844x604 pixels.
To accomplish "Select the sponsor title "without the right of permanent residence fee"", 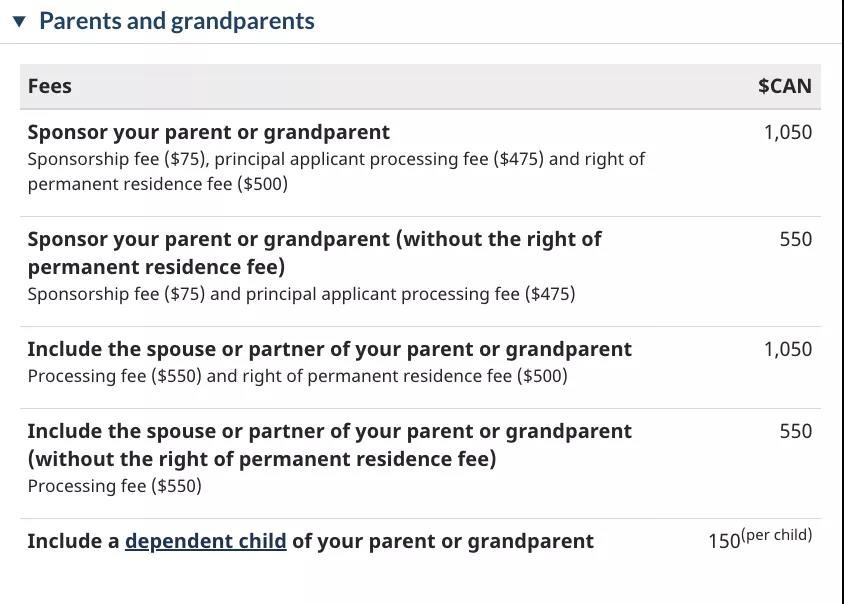I will pos(314,252).
